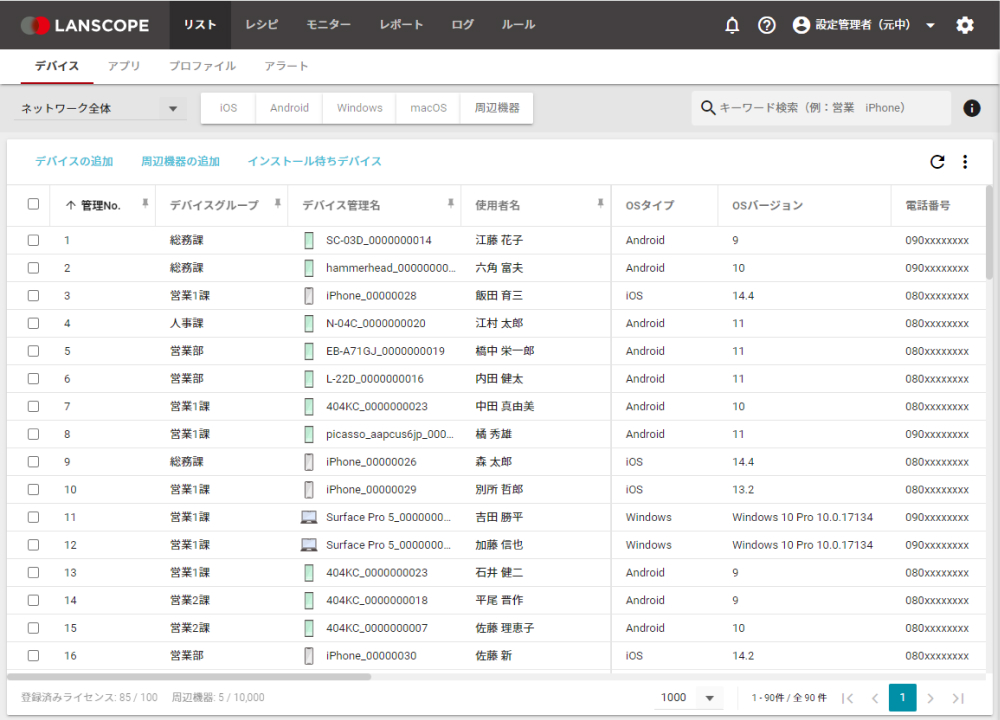Expand the 設定管理者 account dropdown arrow
This screenshot has width=1000, height=720.
click(x=930, y=25)
